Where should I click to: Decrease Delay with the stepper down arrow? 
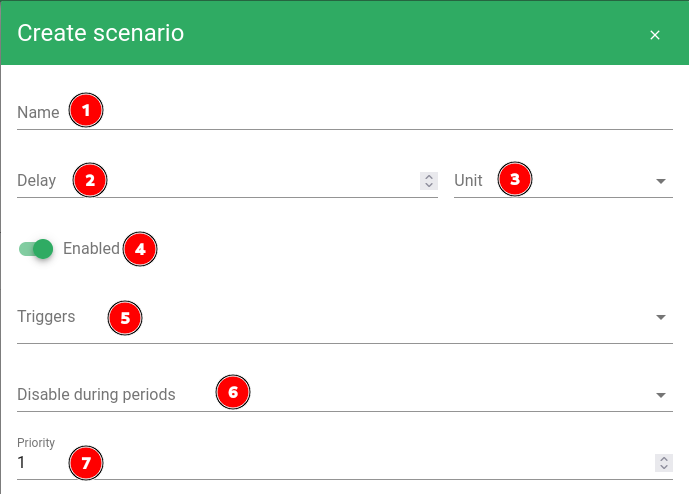click(429, 185)
